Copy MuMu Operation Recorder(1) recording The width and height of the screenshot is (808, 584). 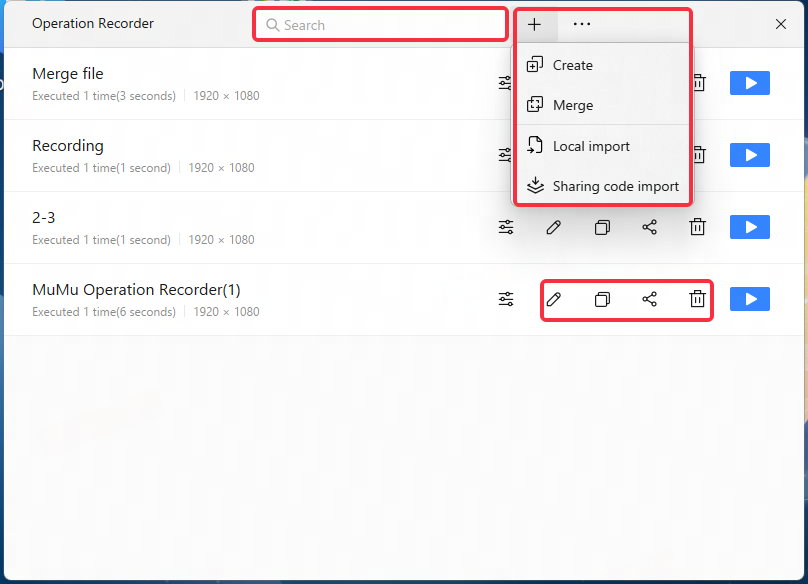[x=602, y=299]
